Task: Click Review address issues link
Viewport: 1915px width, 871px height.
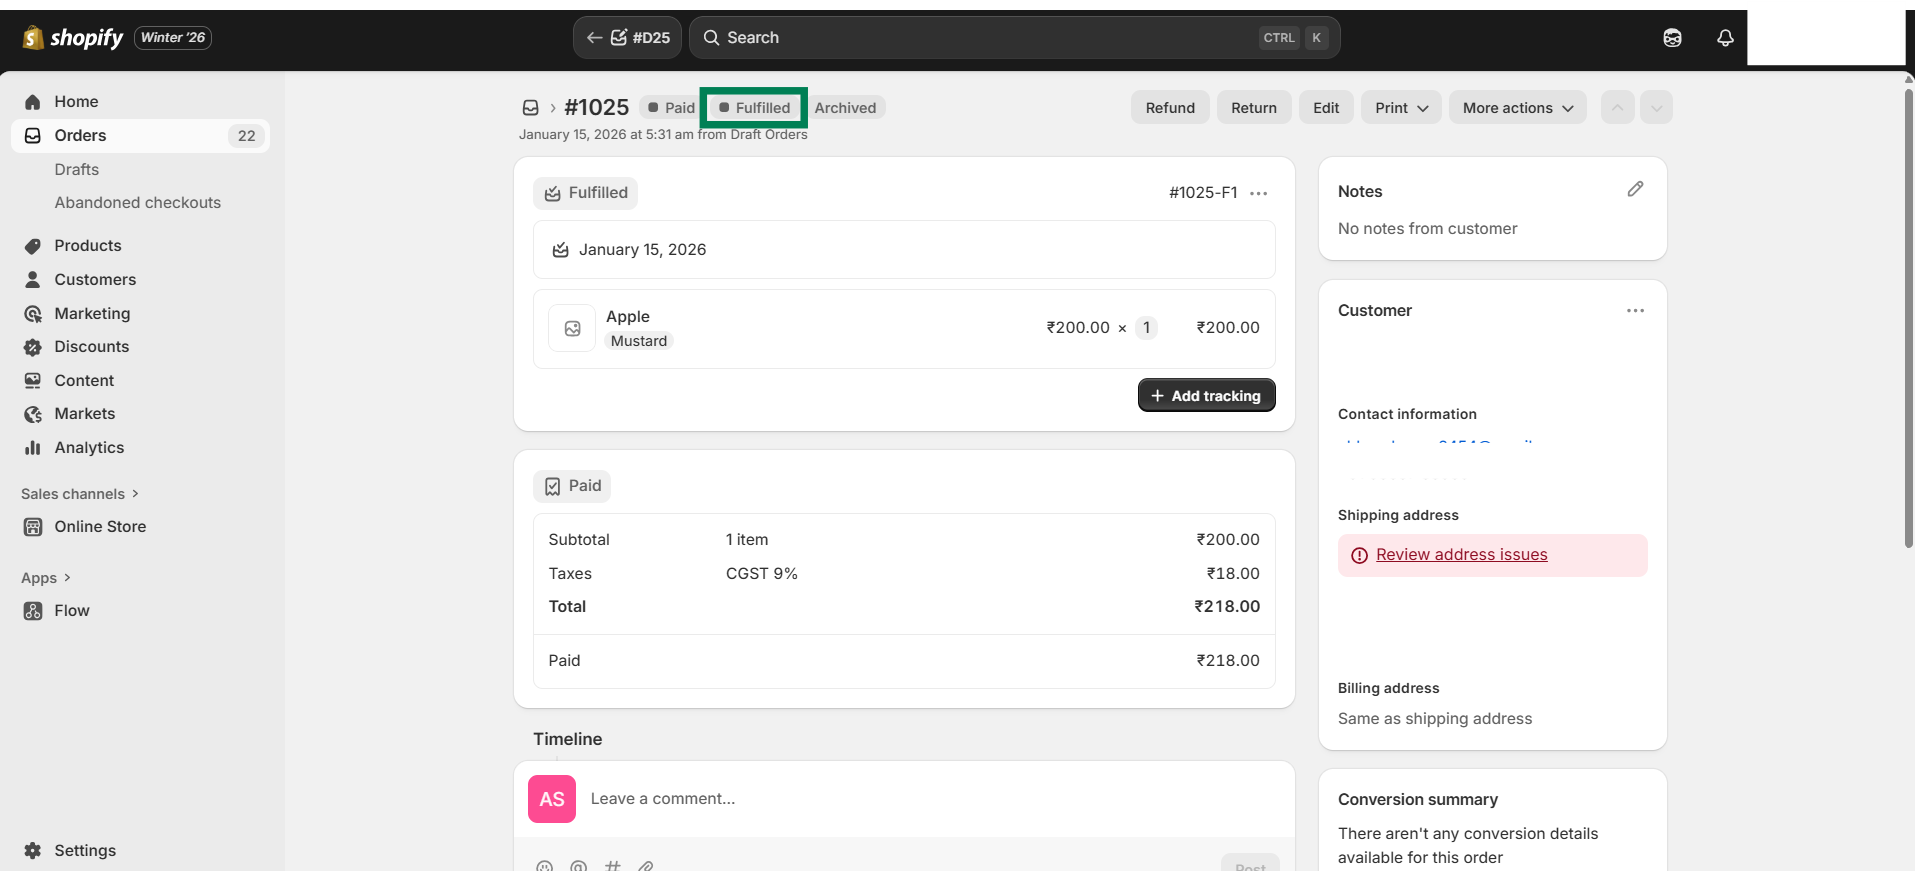Action: pos(1461,555)
